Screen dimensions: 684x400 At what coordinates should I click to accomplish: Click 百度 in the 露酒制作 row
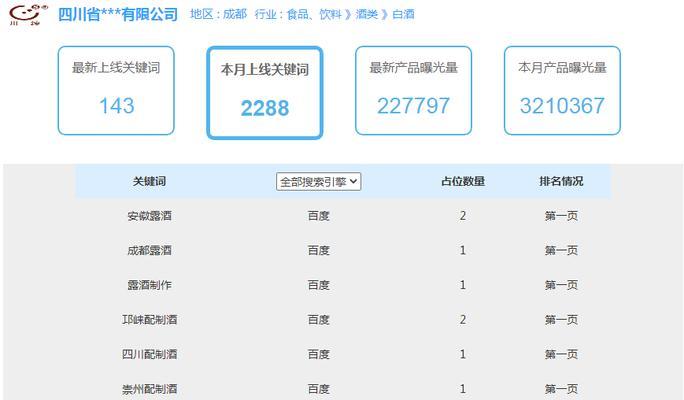pyautogui.click(x=318, y=285)
